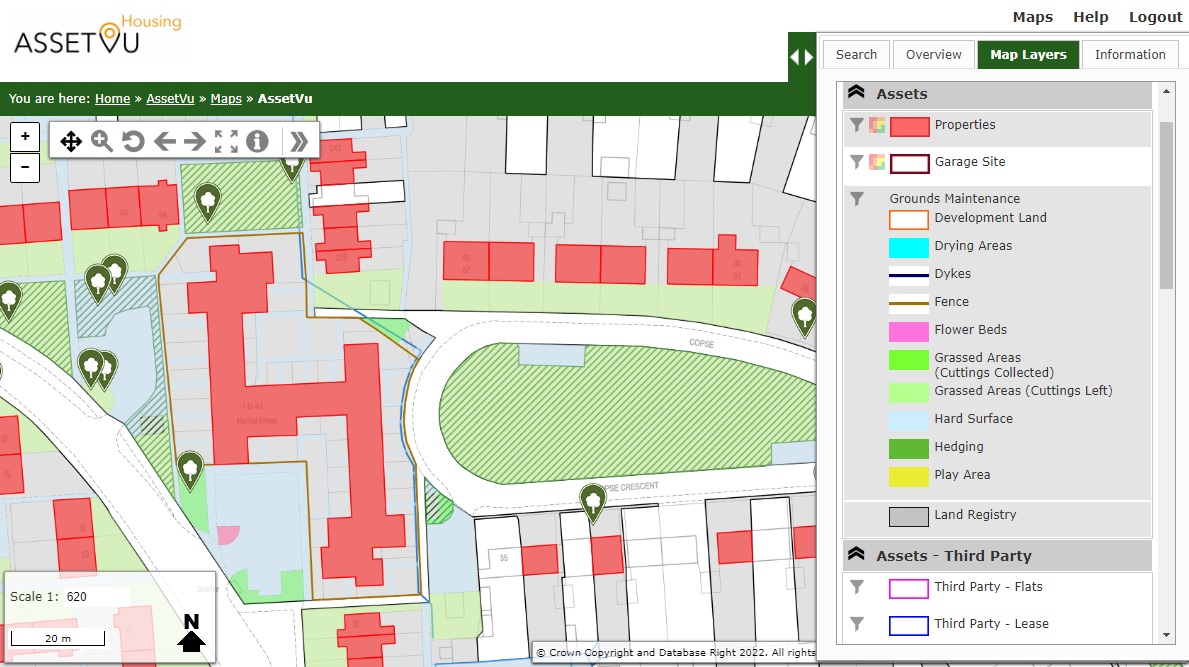Open the Maps menu in the top bar
This screenshot has width=1189, height=667.
point(1032,16)
